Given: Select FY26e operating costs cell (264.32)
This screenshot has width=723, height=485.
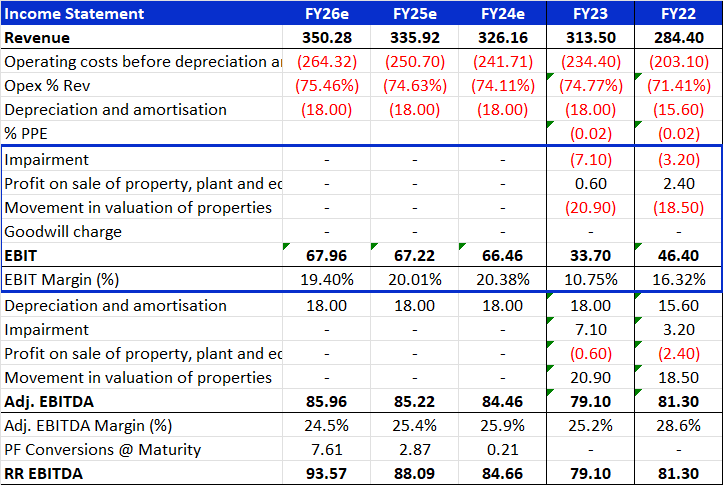Looking at the screenshot, I should pos(326,62).
